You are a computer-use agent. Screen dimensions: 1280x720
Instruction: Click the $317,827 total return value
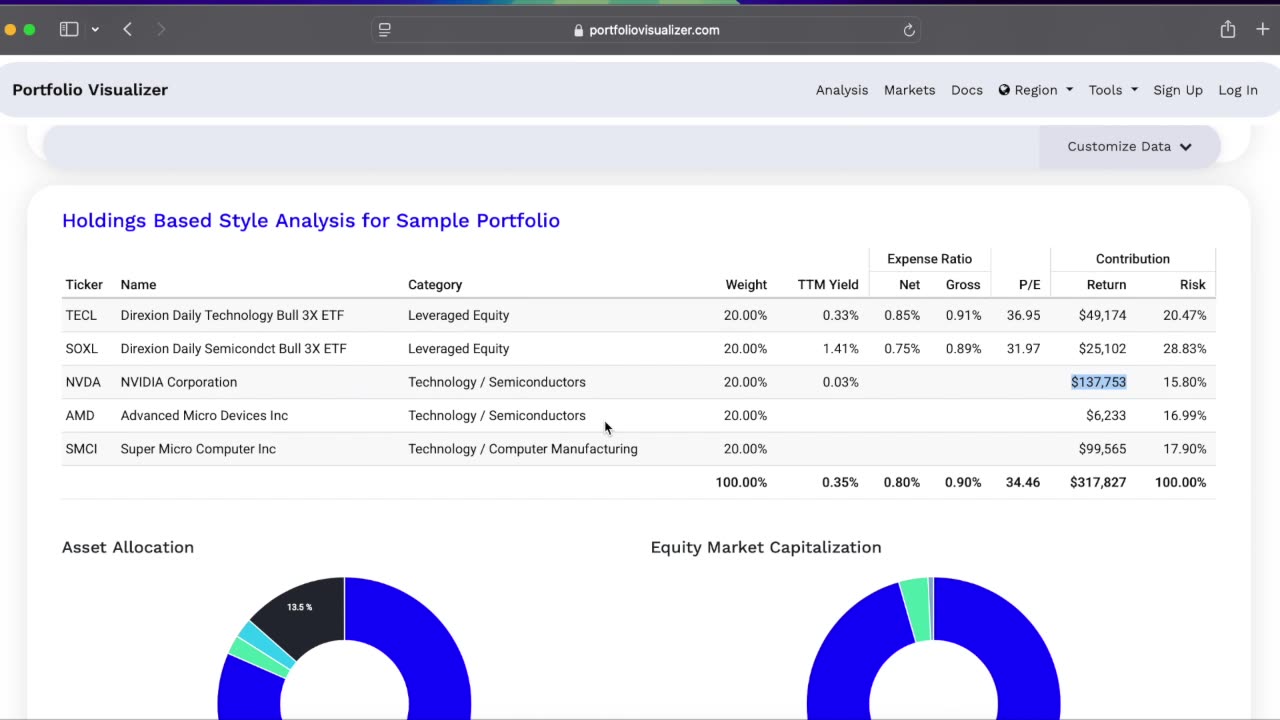coord(1098,482)
